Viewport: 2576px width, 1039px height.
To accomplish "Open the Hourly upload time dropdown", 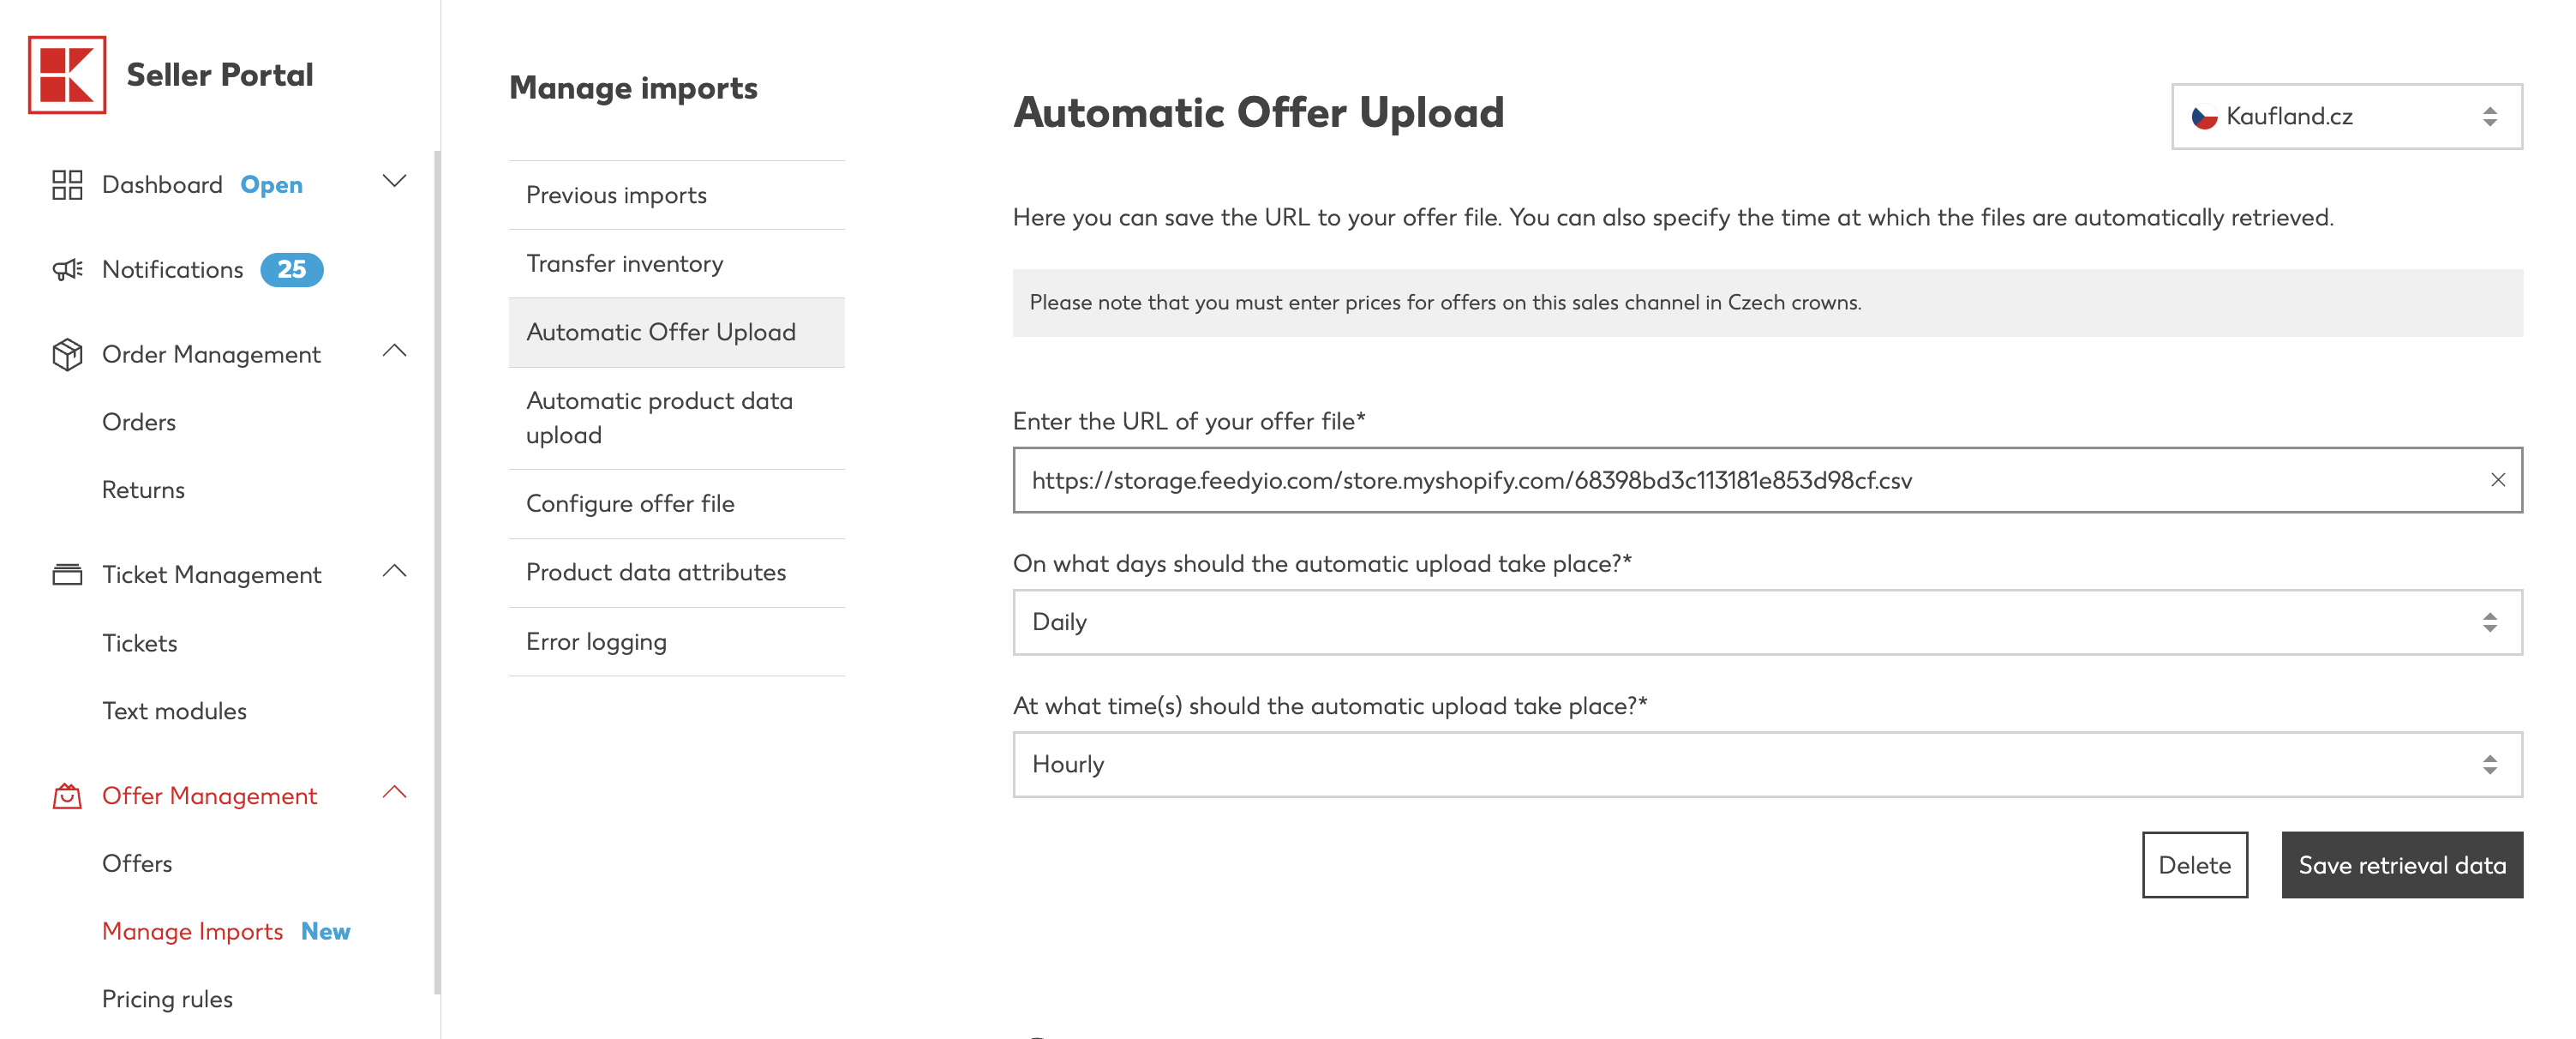I will pyautogui.click(x=1767, y=764).
